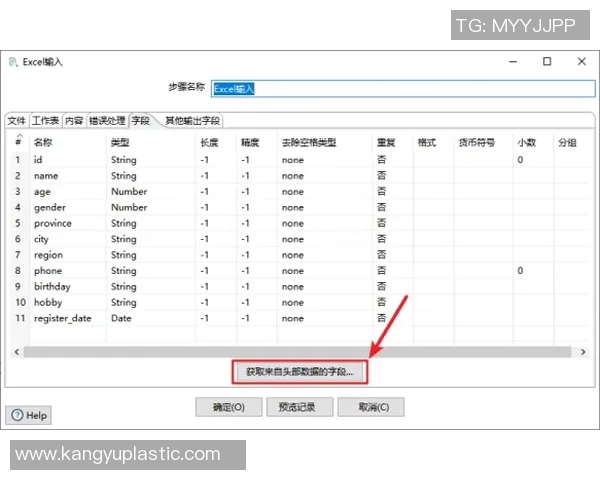600x480 pixels.
Task: Open the 文件 tab
Action: [16, 121]
